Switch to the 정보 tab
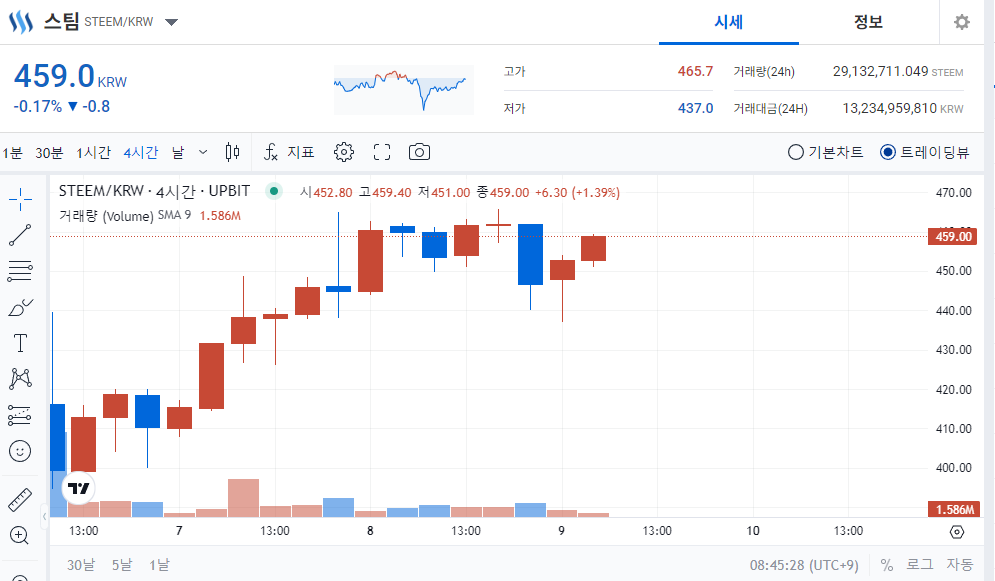 tap(868, 22)
